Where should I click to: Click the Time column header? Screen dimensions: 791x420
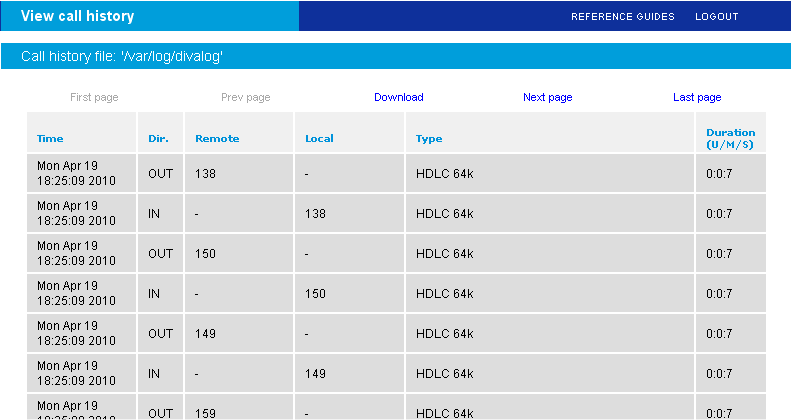pos(50,139)
